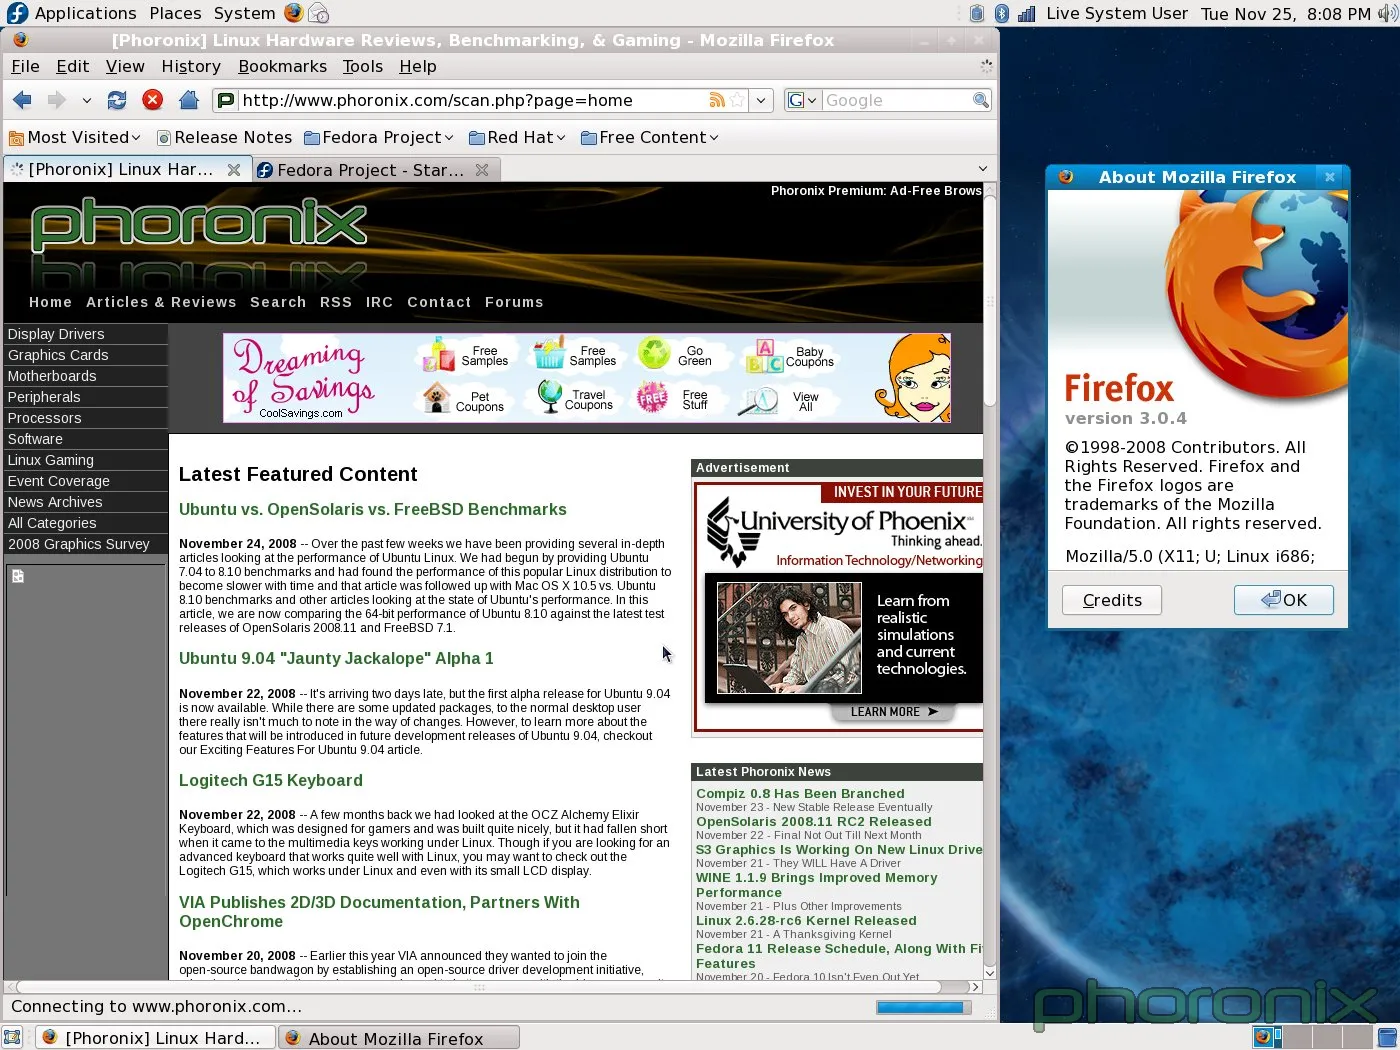Close the Phoronix tab

pyautogui.click(x=234, y=170)
